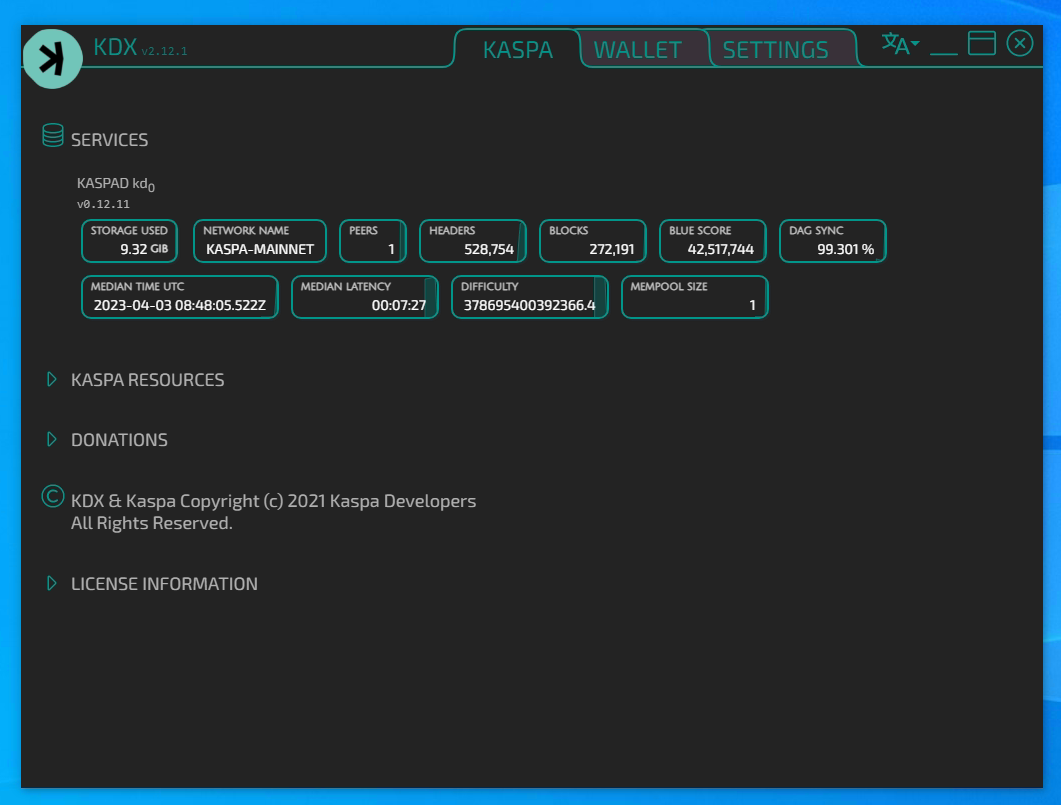This screenshot has width=1061, height=805.
Task: Click the Storage Used 9.32 GiB card
Action: pyautogui.click(x=129, y=241)
